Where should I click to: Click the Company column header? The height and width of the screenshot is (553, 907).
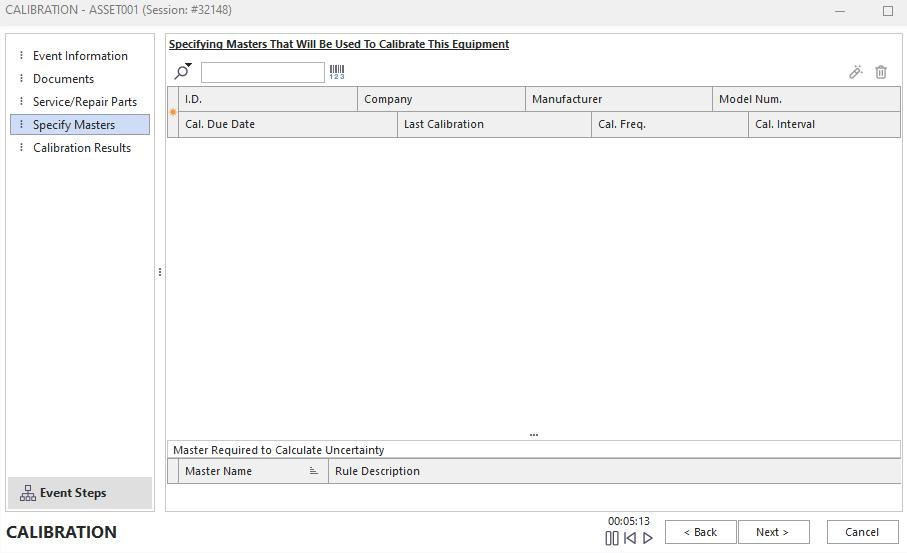[x=441, y=99]
